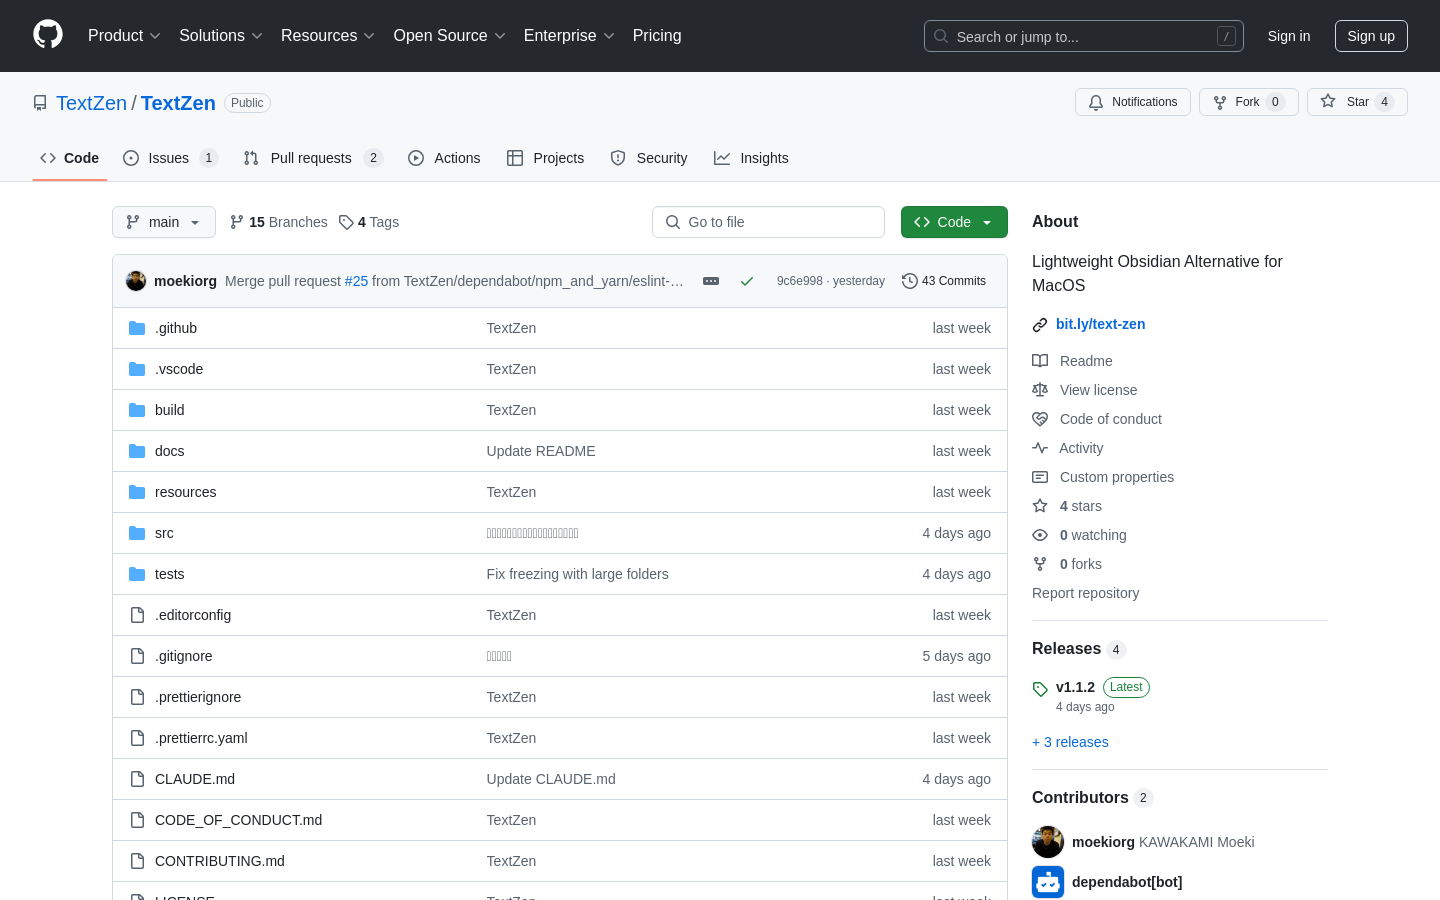Open .editorconfig file
The width and height of the screenshot is (1440, 900).
click(x=193, y=615)
